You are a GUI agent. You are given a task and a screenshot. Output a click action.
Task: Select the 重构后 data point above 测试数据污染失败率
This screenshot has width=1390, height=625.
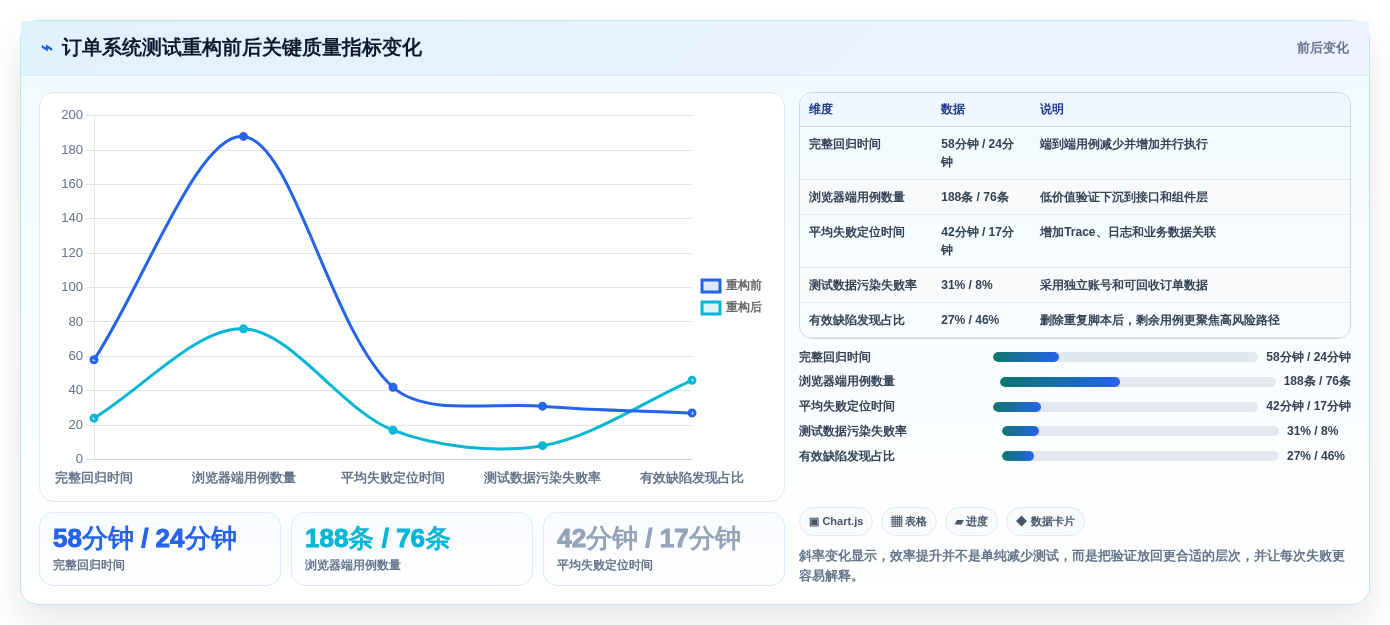point(542,446)
